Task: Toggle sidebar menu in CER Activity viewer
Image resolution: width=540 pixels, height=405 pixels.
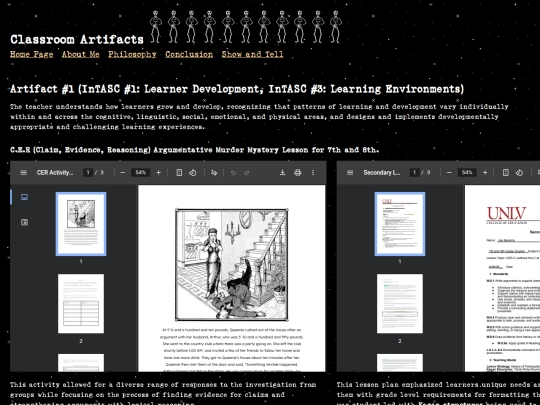Action: coord(23,173)
